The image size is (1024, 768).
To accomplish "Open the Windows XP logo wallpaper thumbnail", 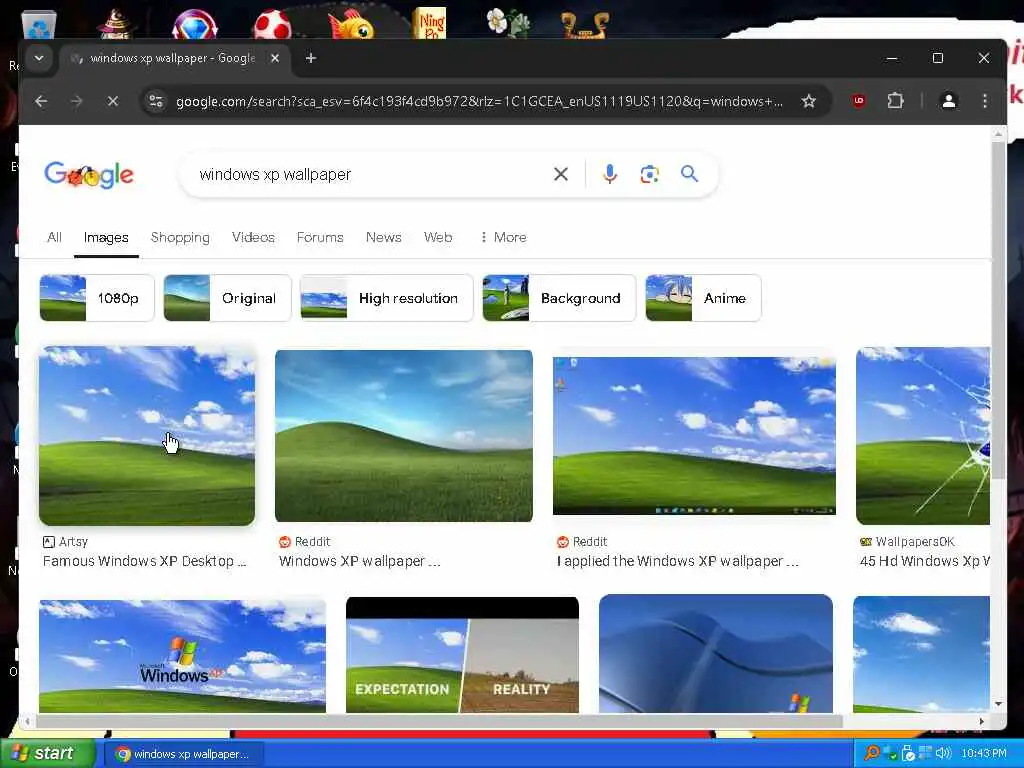I will pyautogui.click(x=182, y=656).
